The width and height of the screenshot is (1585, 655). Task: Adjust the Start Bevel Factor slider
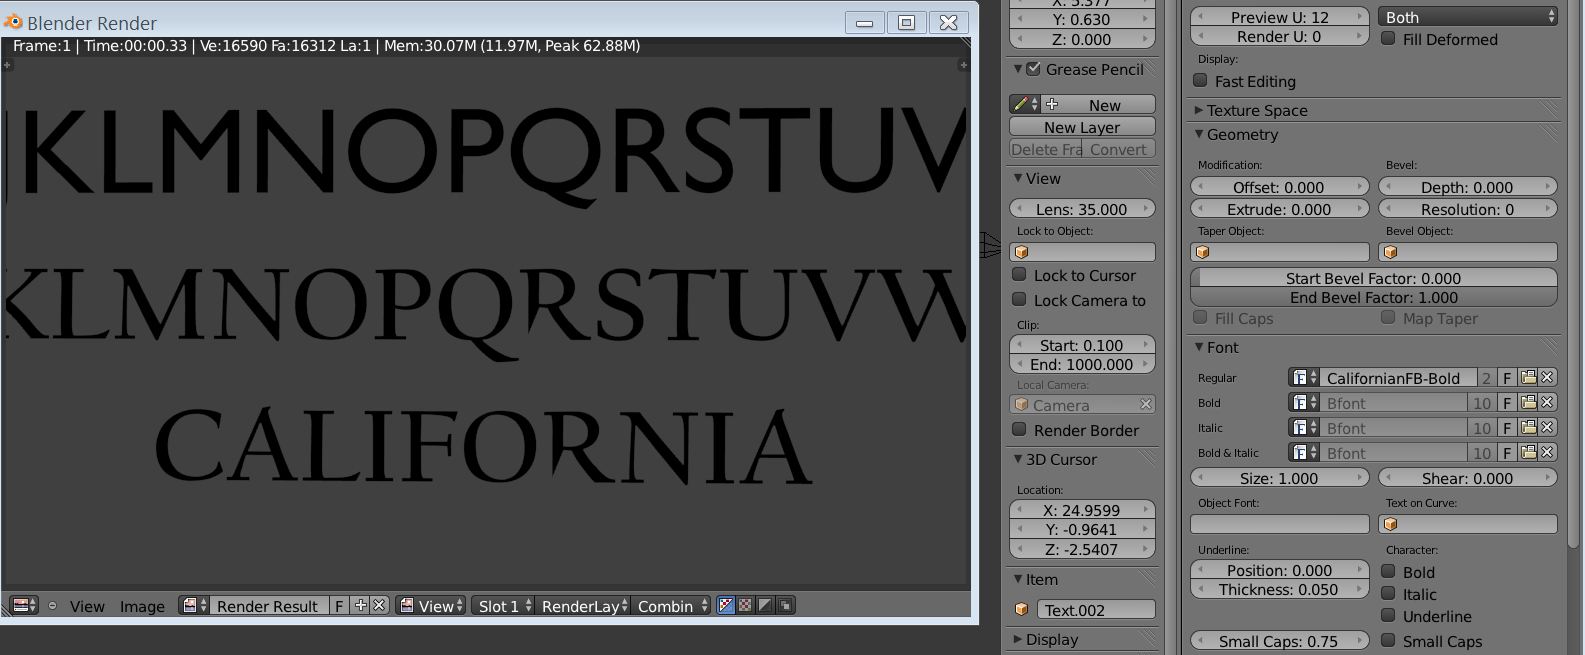click(x=1373, y=277)
